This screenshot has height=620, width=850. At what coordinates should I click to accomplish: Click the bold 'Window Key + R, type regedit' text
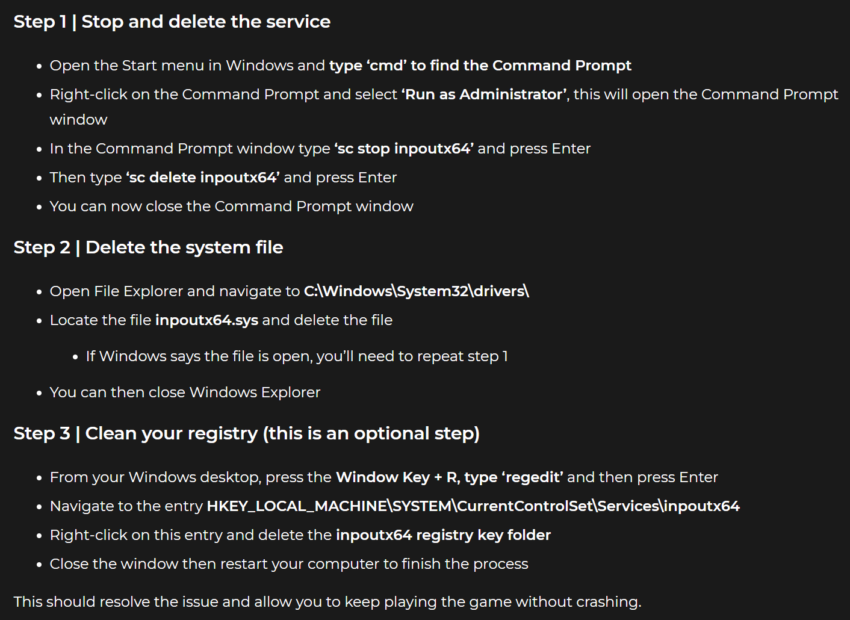pyautogui.click(x=449, y=477)
